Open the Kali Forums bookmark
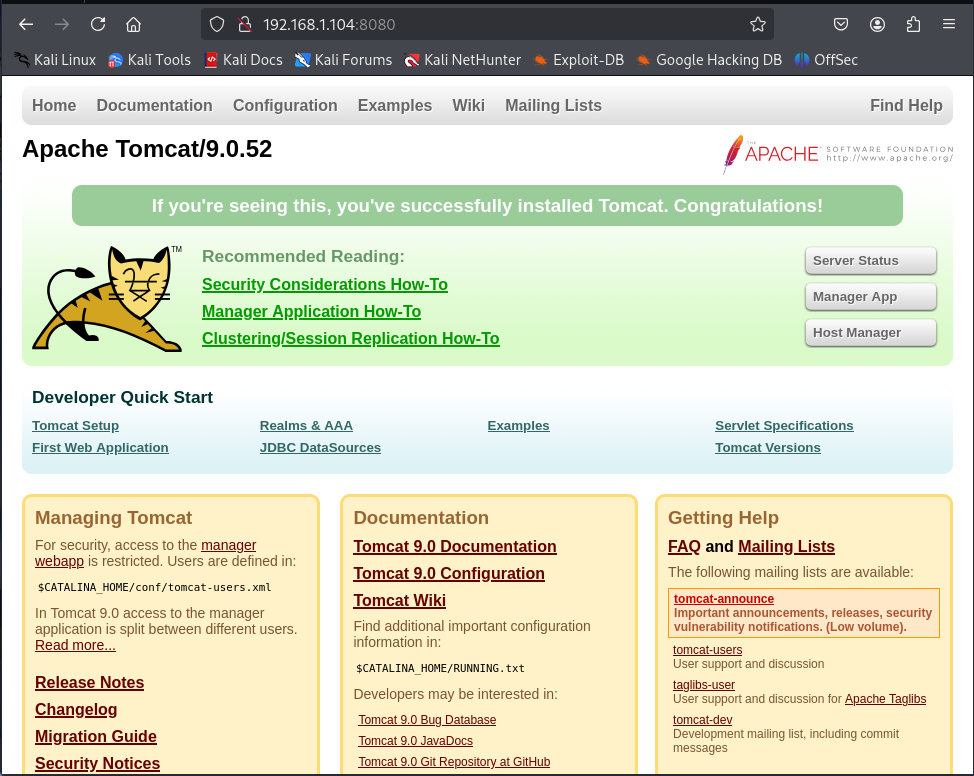Screen dimensions: 974x776 tap(344, 60)
